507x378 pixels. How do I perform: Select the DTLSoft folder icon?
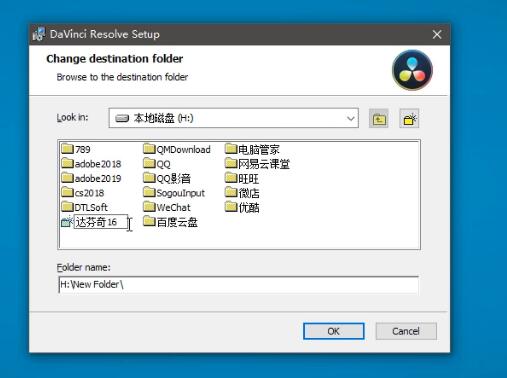(68, 207)
